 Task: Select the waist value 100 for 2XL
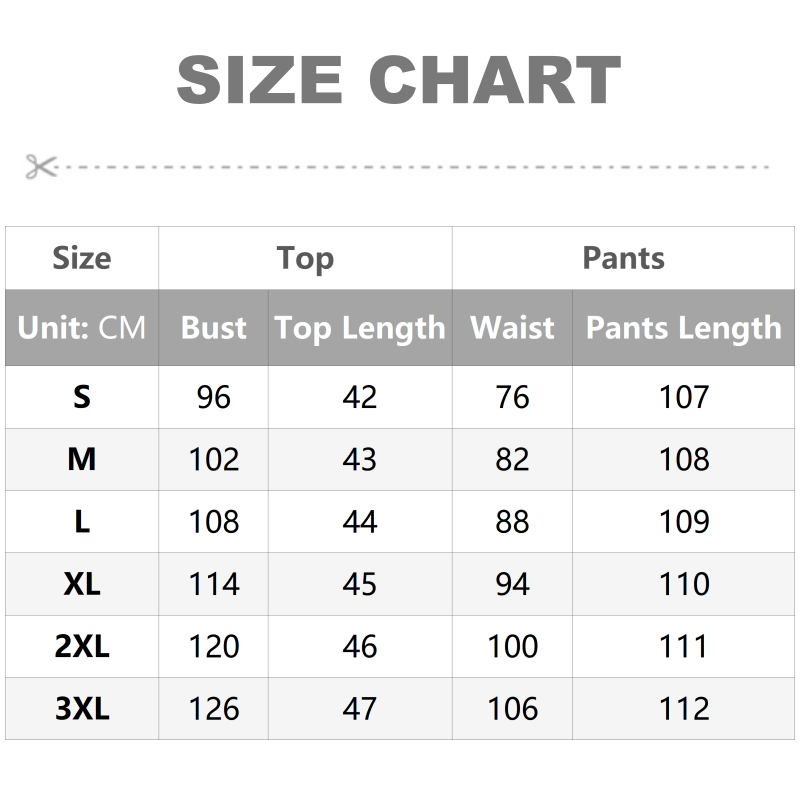(x=512, y=646)
